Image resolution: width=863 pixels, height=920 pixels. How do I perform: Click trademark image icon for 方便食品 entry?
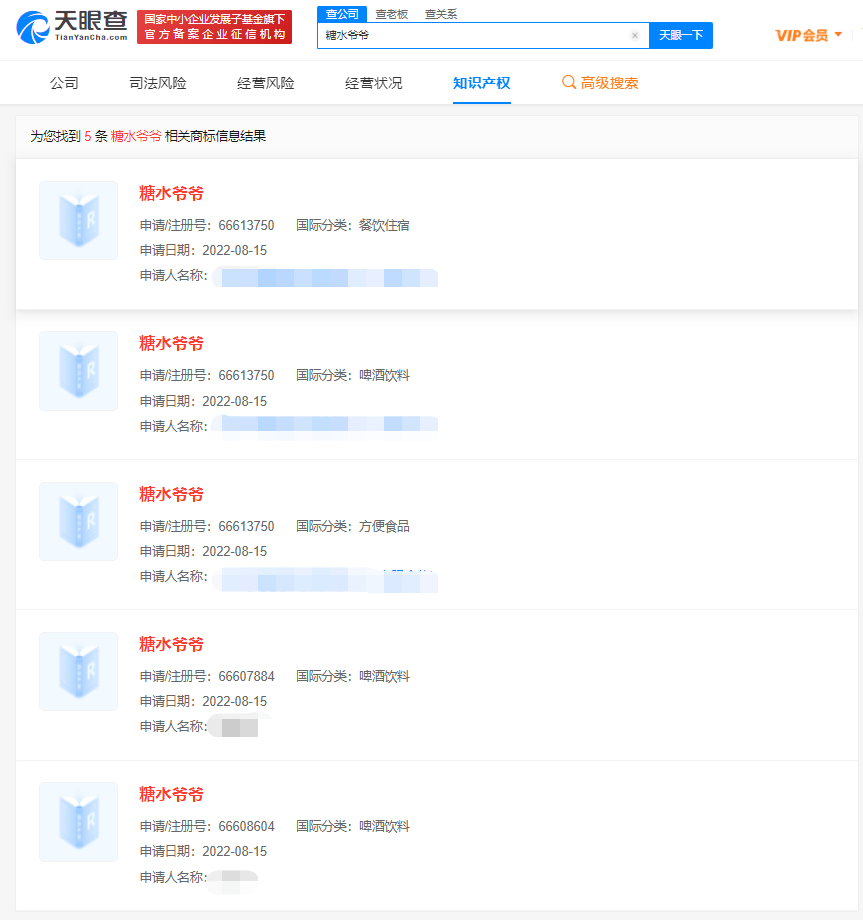coord(78,521)
